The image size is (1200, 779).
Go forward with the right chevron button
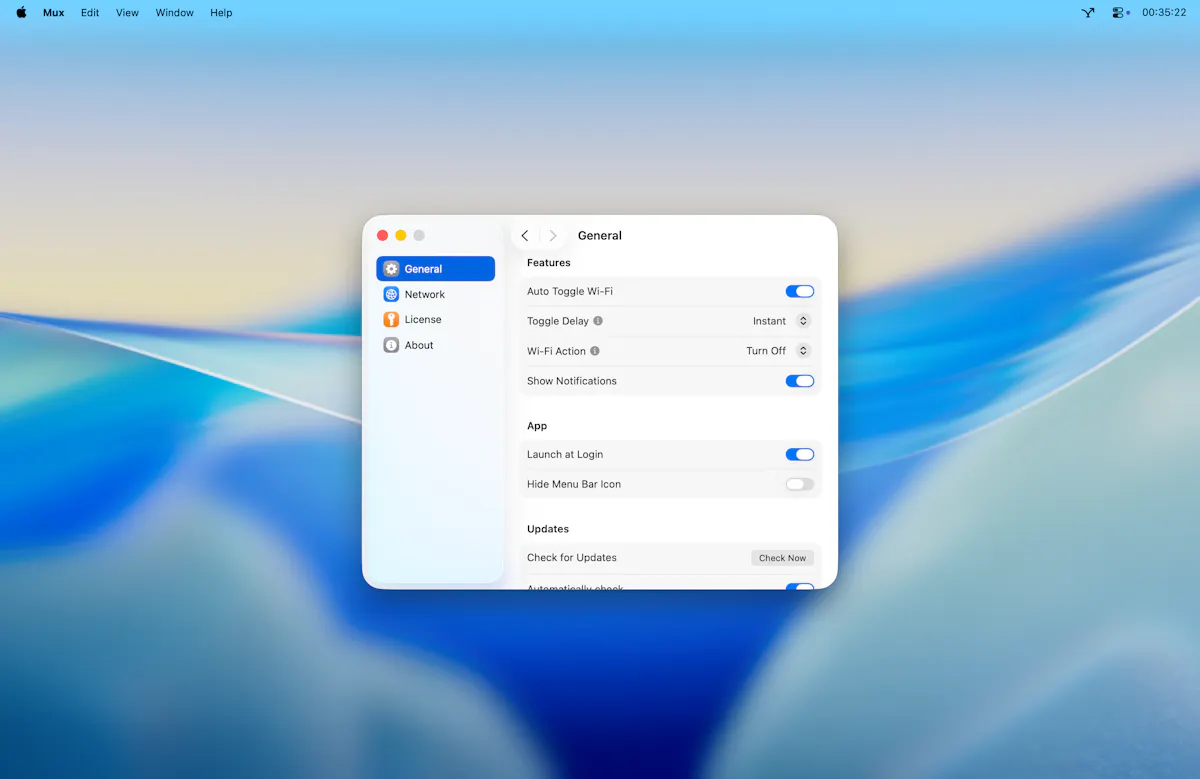[x=553, y=236]
